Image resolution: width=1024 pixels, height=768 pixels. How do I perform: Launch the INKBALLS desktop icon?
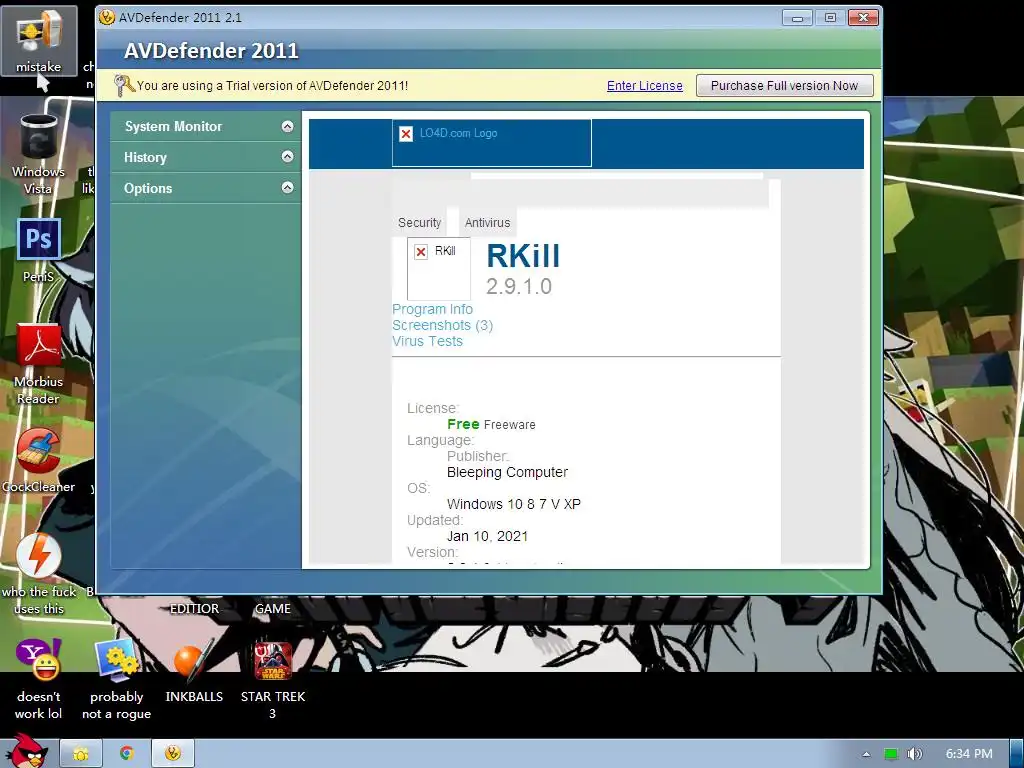(x=194, y=671)
